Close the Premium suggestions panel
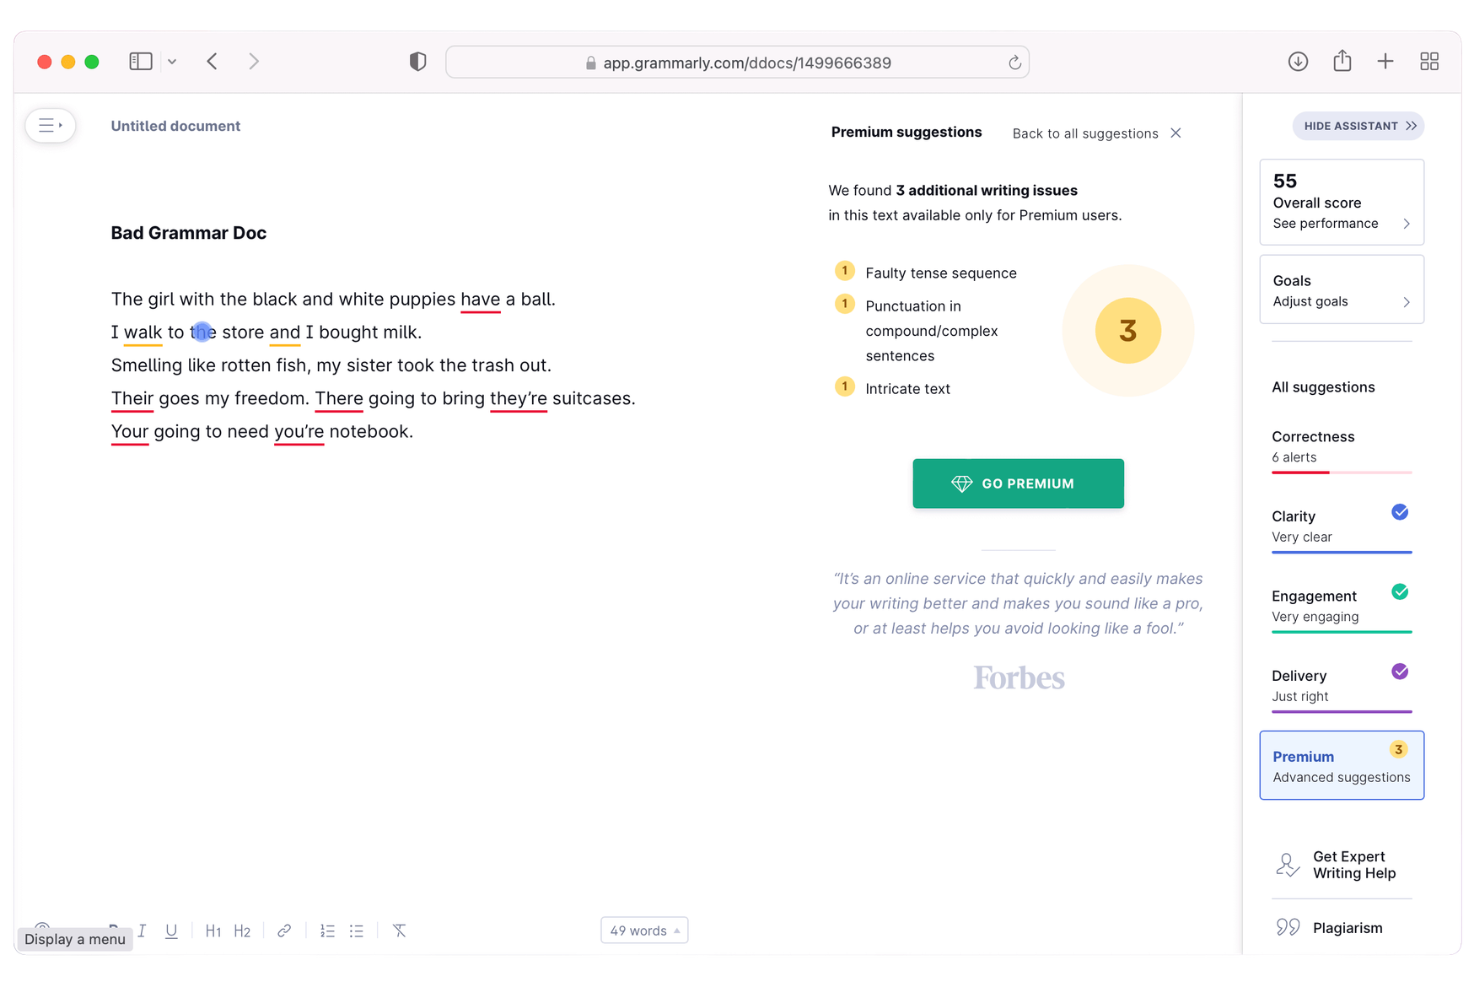Screen dimensions: 1480x987 pos(1176,133)
